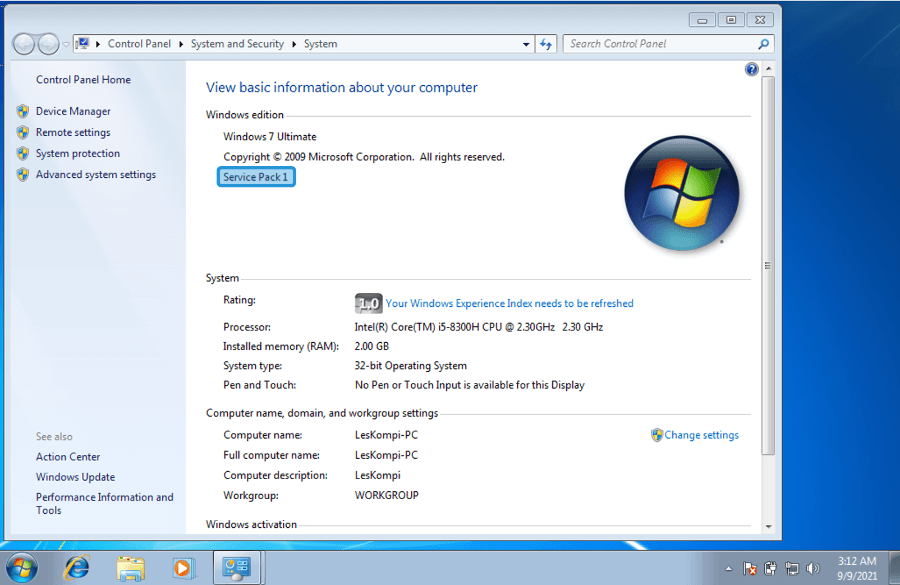Open Performance Information and Tools
This screenshot has height=585, width=900.
104,503
